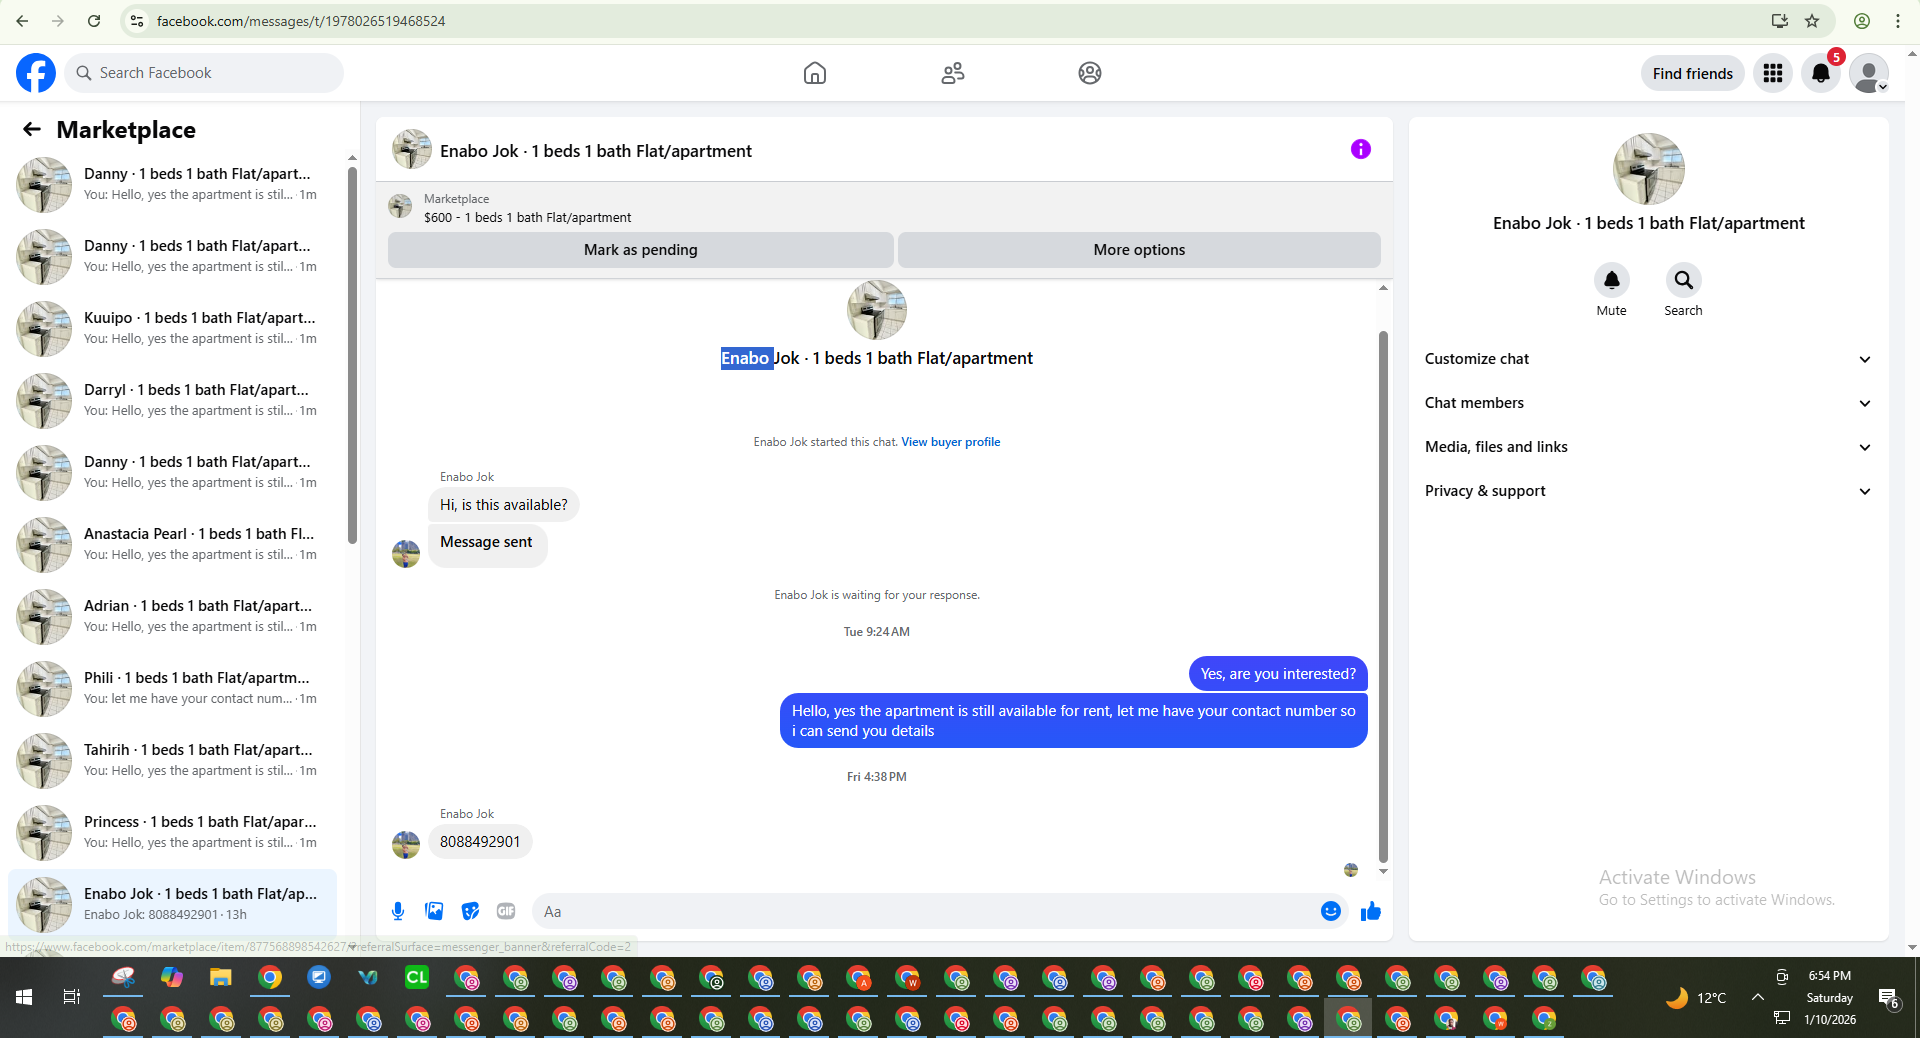
Task: Show hidden system tray icons chevron
Action: click(1757, 997)
